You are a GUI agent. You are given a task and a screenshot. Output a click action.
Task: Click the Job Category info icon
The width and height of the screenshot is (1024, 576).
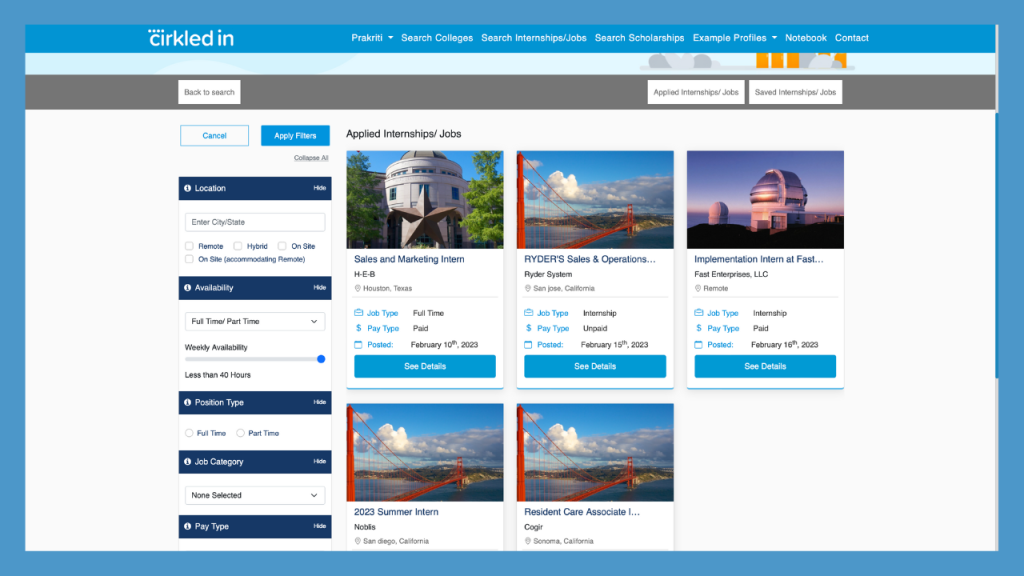[187, 462]
